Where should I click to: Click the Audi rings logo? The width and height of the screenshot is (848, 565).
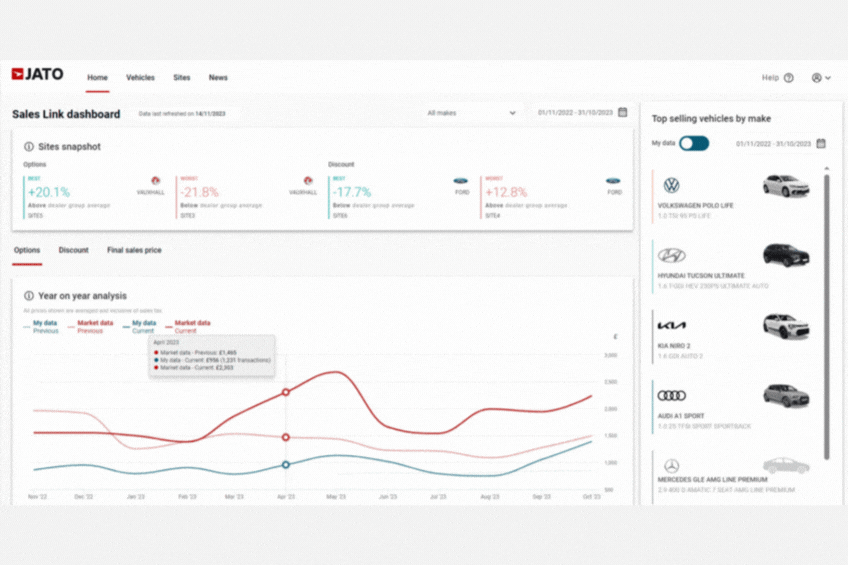pos(671,396)
